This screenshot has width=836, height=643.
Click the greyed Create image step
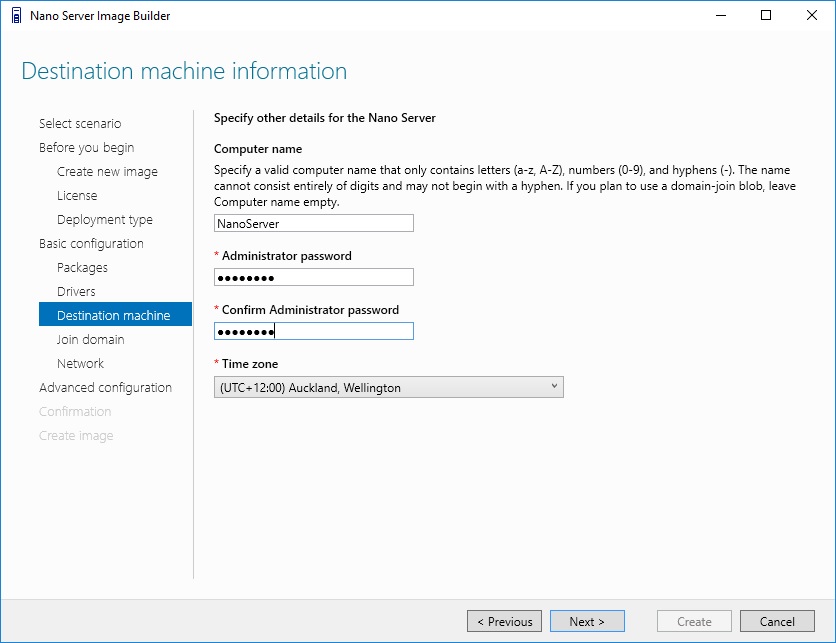(76, 436)
